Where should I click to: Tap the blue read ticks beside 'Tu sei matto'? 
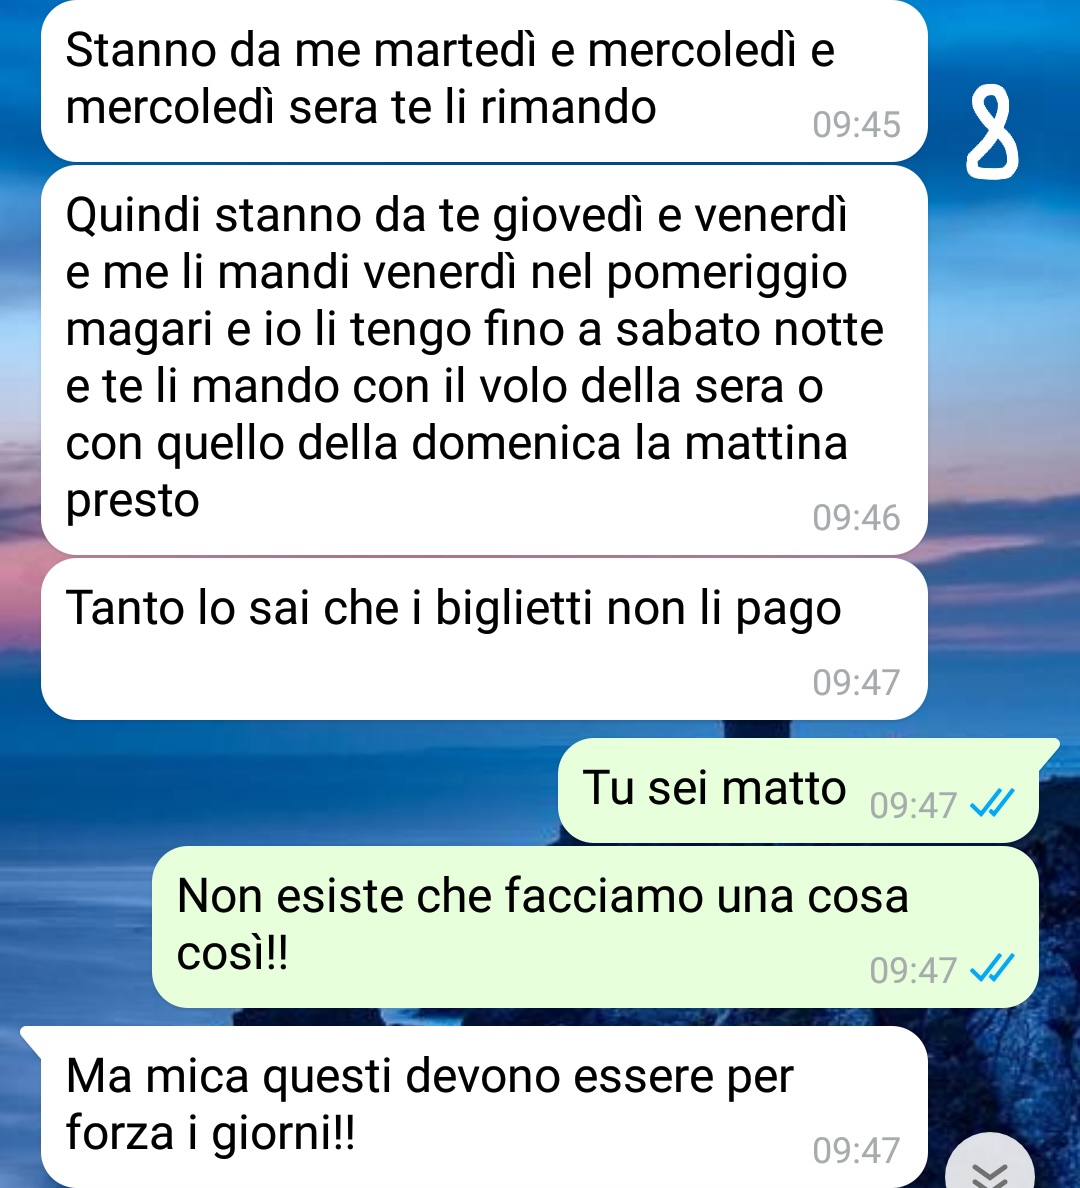coord(991,804)
